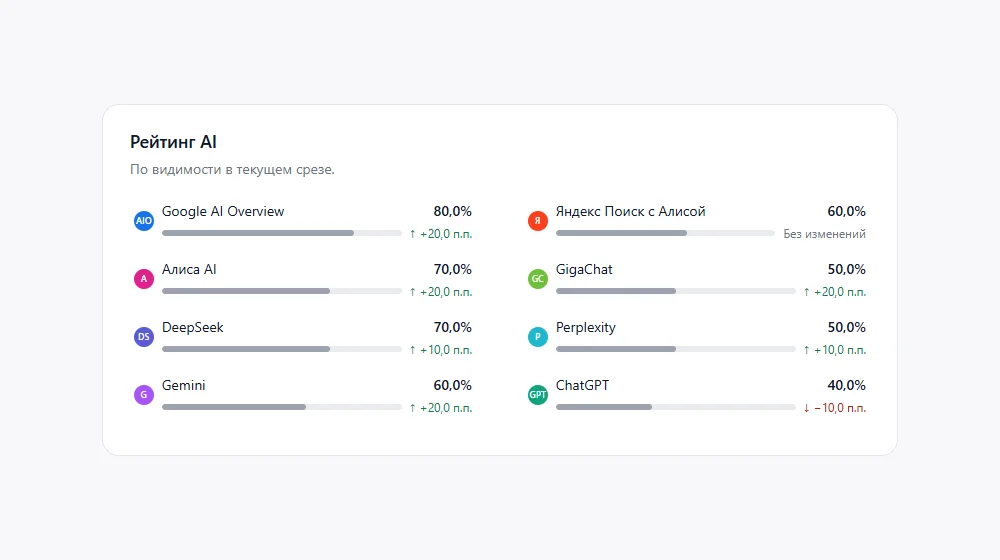Click the ChatGPT progress bar

675,408
